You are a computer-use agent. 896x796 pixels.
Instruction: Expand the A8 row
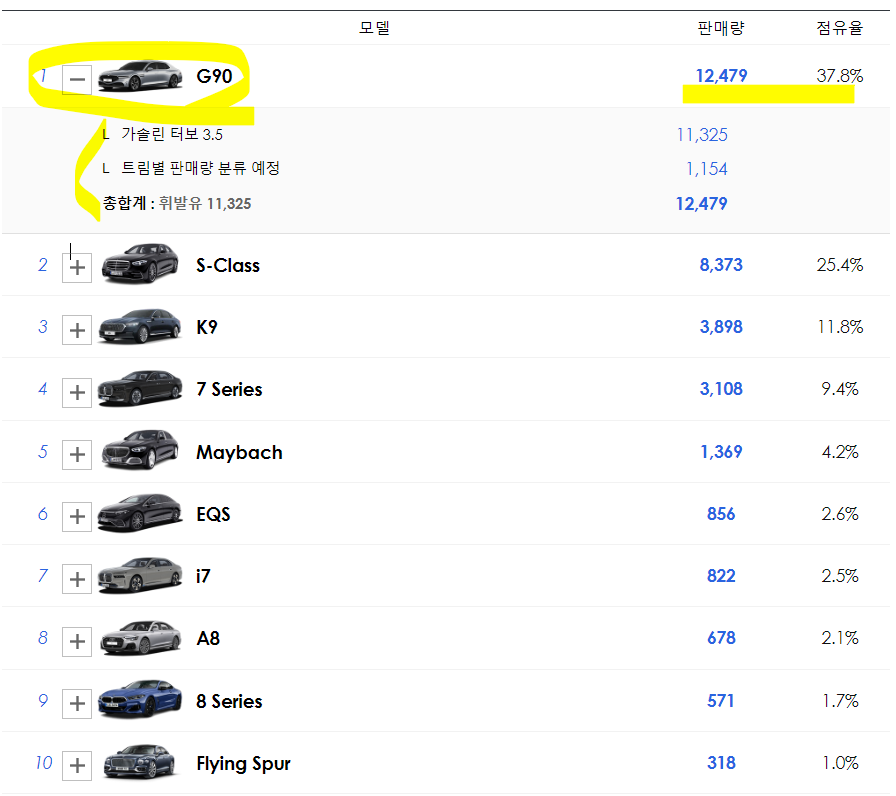pos(77,641)
